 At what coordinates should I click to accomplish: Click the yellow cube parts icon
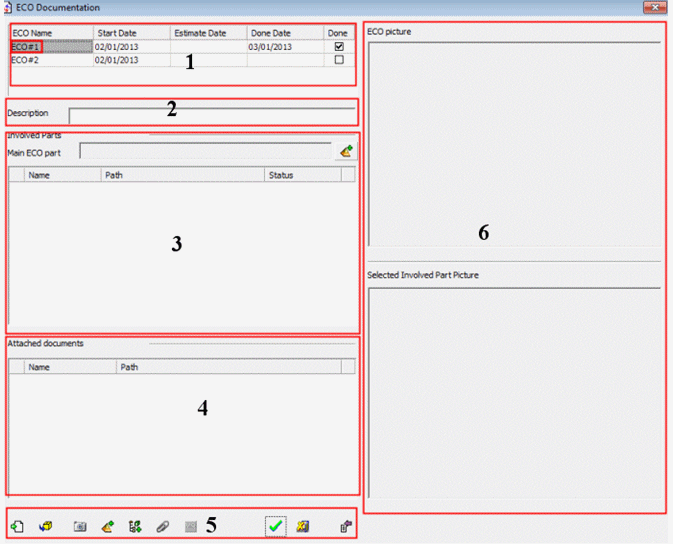(46, 526)
